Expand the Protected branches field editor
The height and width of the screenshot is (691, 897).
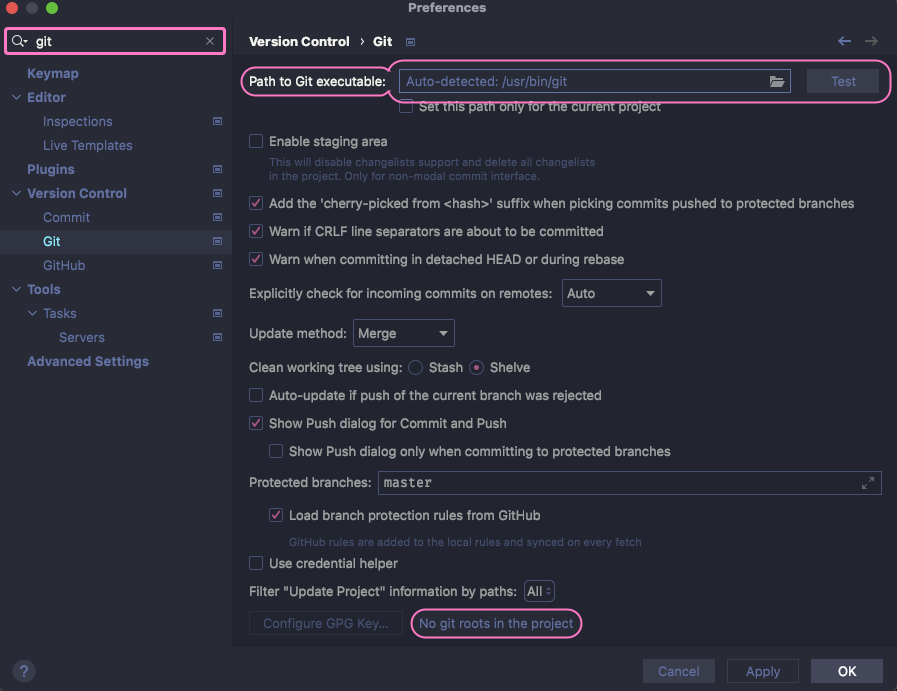click(x=868, y=483)
